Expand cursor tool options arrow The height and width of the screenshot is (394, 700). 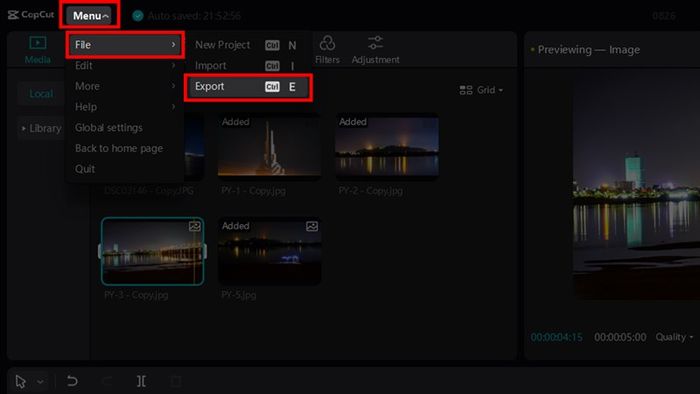[40, 382]
